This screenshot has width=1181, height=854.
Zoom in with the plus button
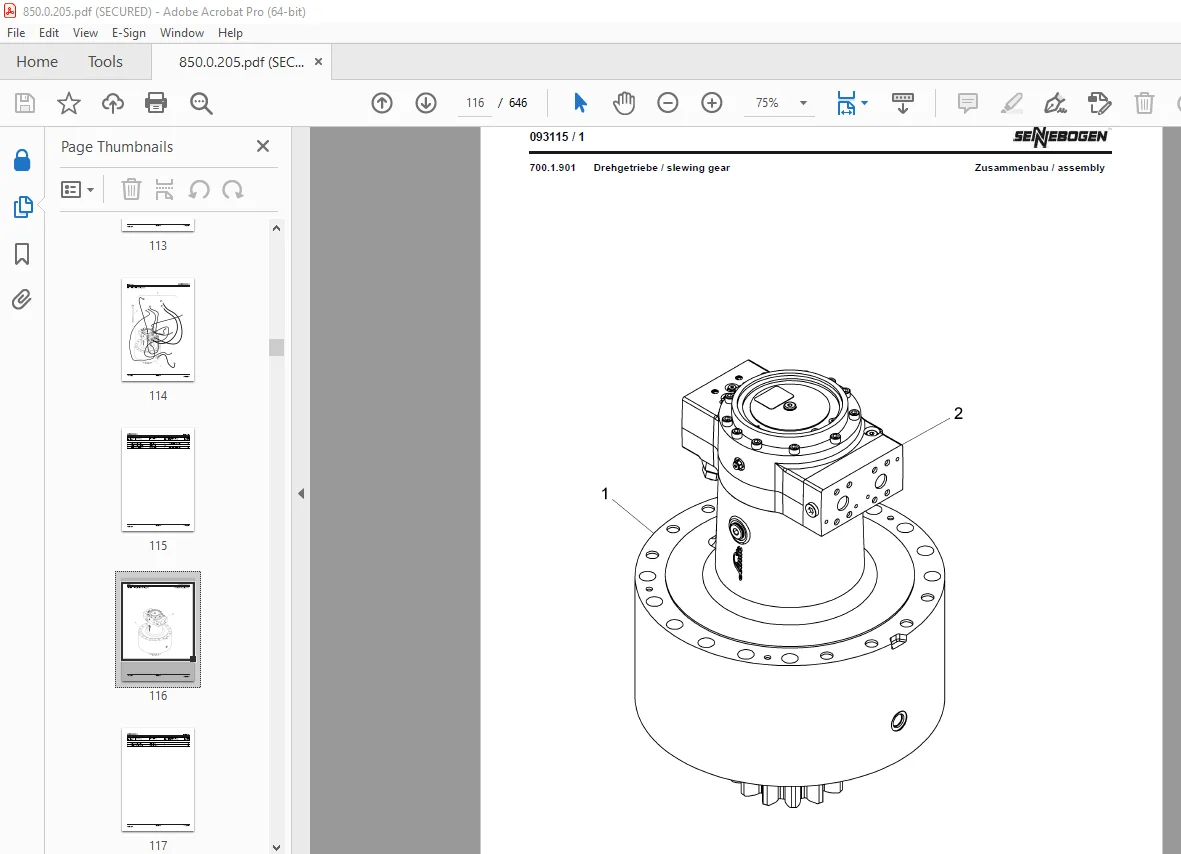711,103
